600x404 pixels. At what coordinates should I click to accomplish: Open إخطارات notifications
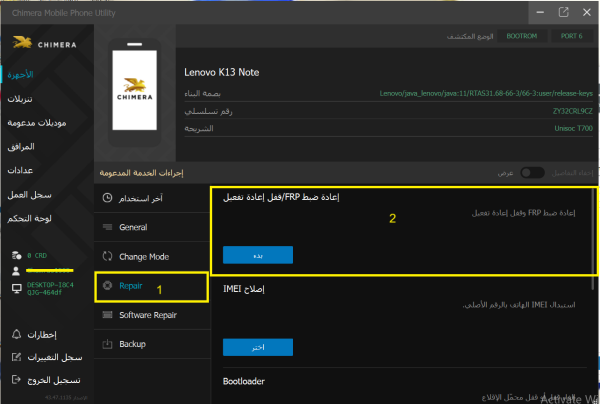42,335
